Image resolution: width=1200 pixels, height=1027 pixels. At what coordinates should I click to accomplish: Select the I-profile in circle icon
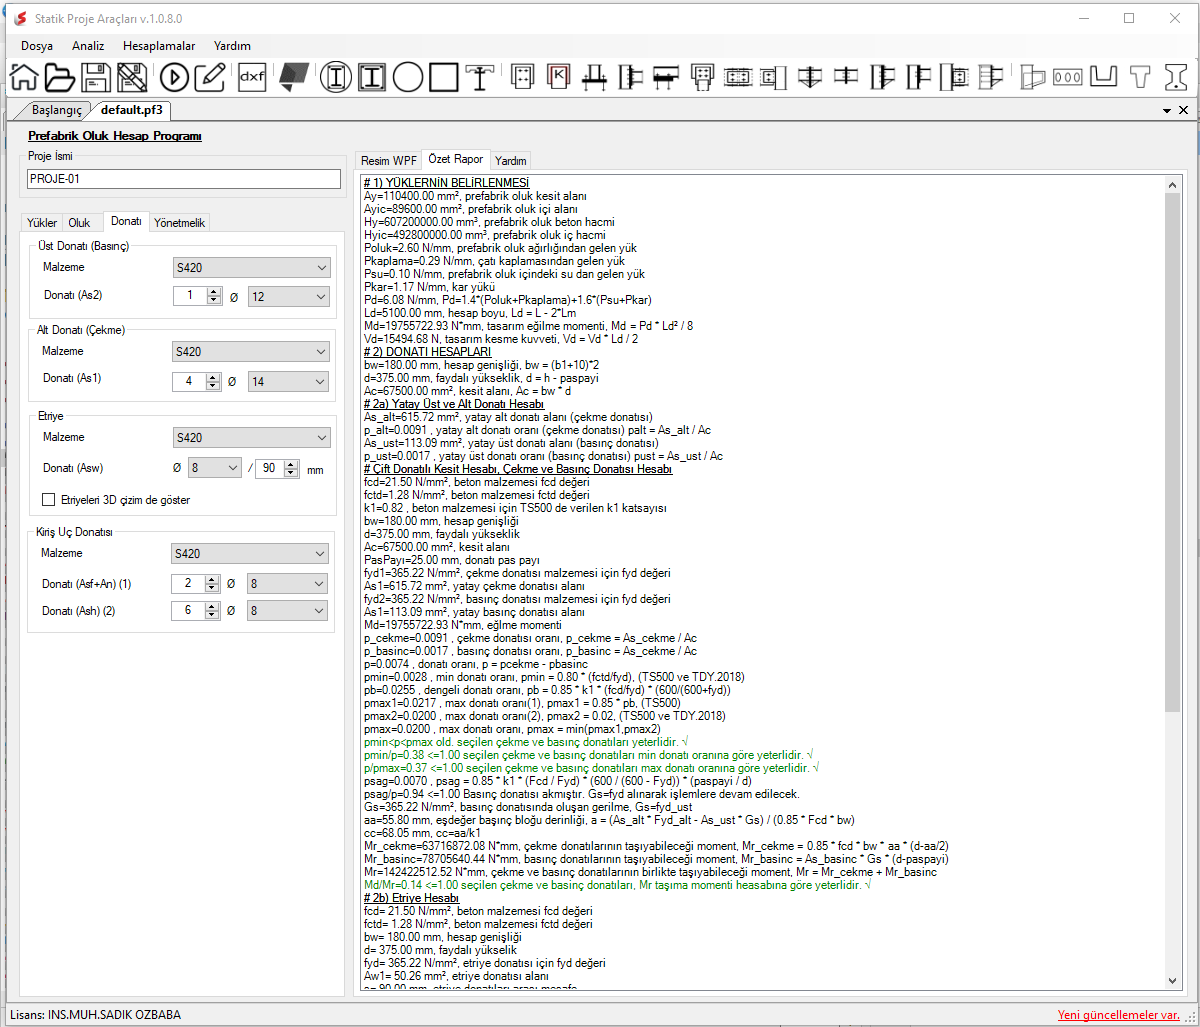[x=336, y=76]
